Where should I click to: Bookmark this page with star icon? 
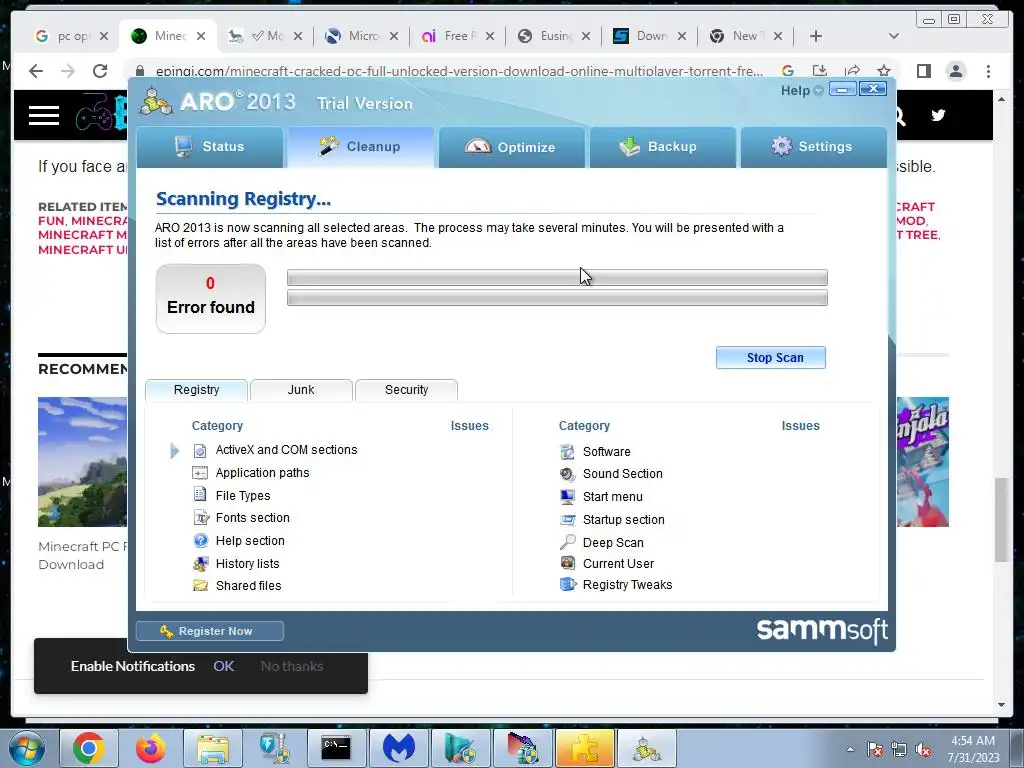pyautogui.click(x=884, y=71)
